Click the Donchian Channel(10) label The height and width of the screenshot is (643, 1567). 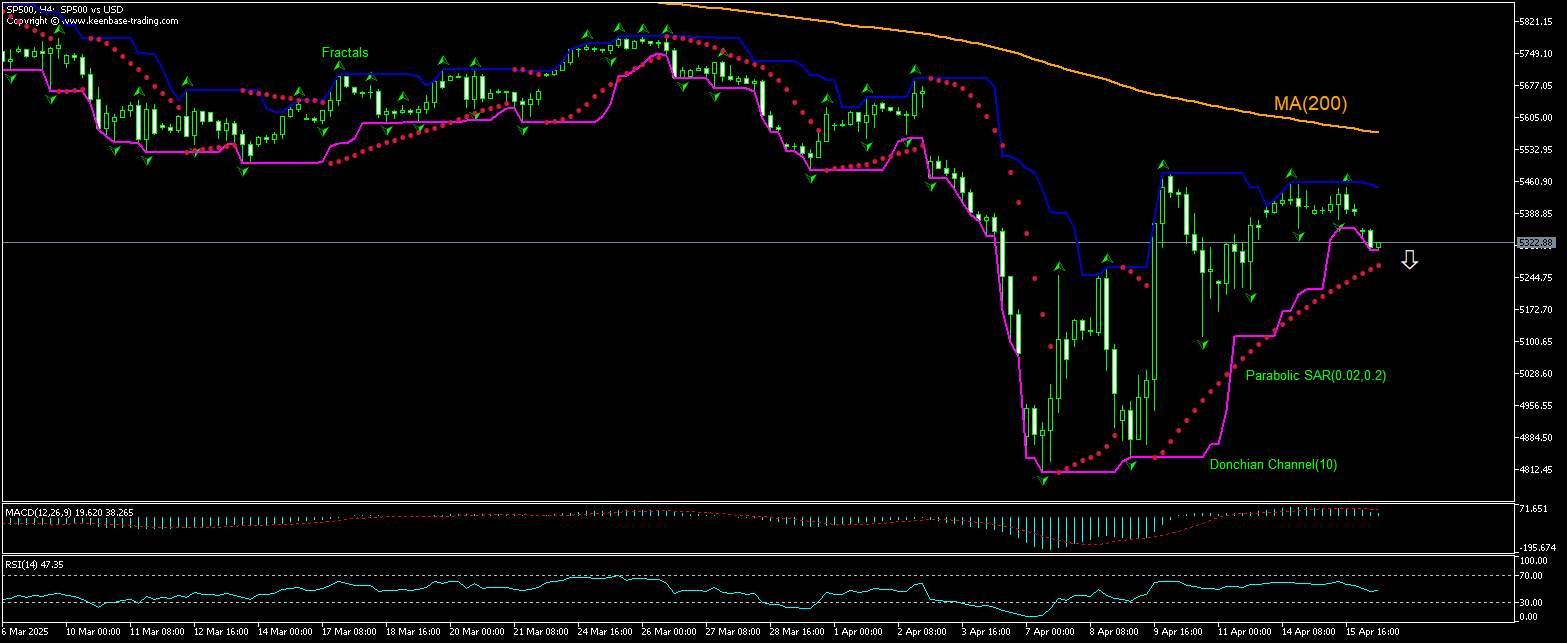[1272, 465]
